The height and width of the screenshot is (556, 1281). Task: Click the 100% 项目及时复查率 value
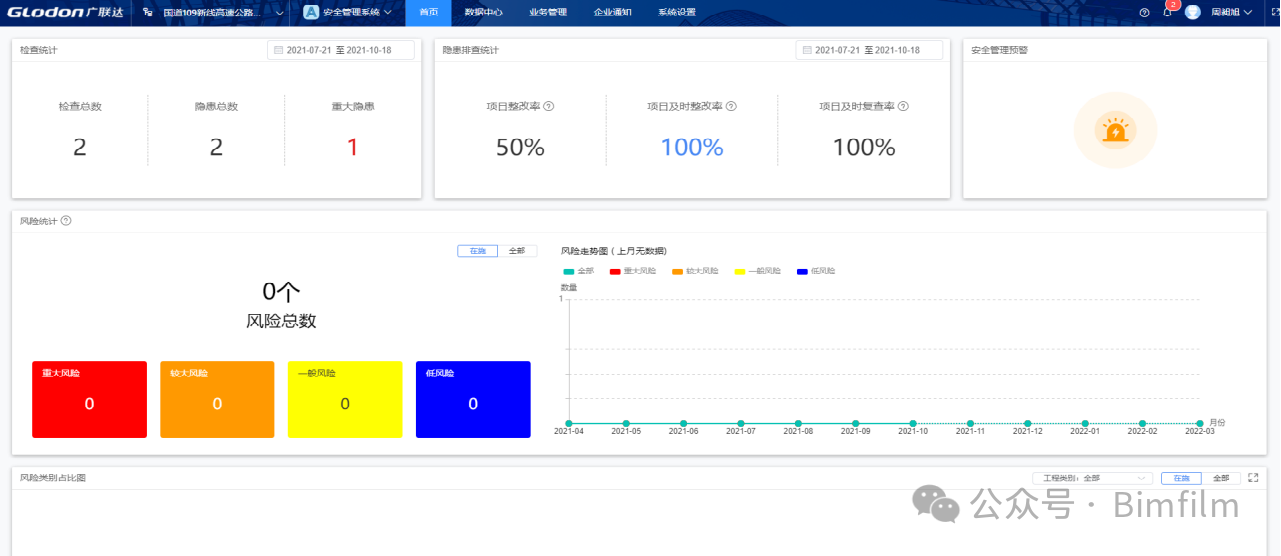[x=864, y=148]
